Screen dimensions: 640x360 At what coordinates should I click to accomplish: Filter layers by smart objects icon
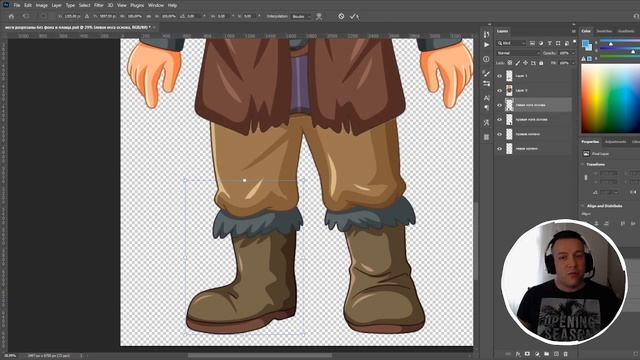(x=567, y=43)
